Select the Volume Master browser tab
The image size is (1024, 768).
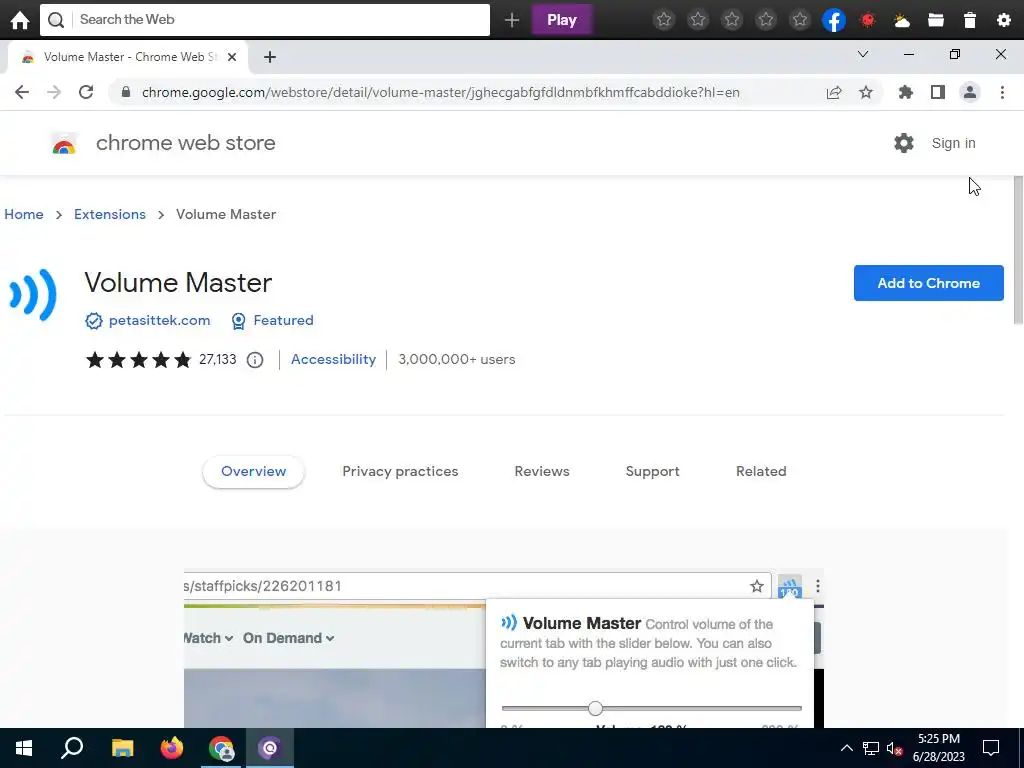[128, 57]
